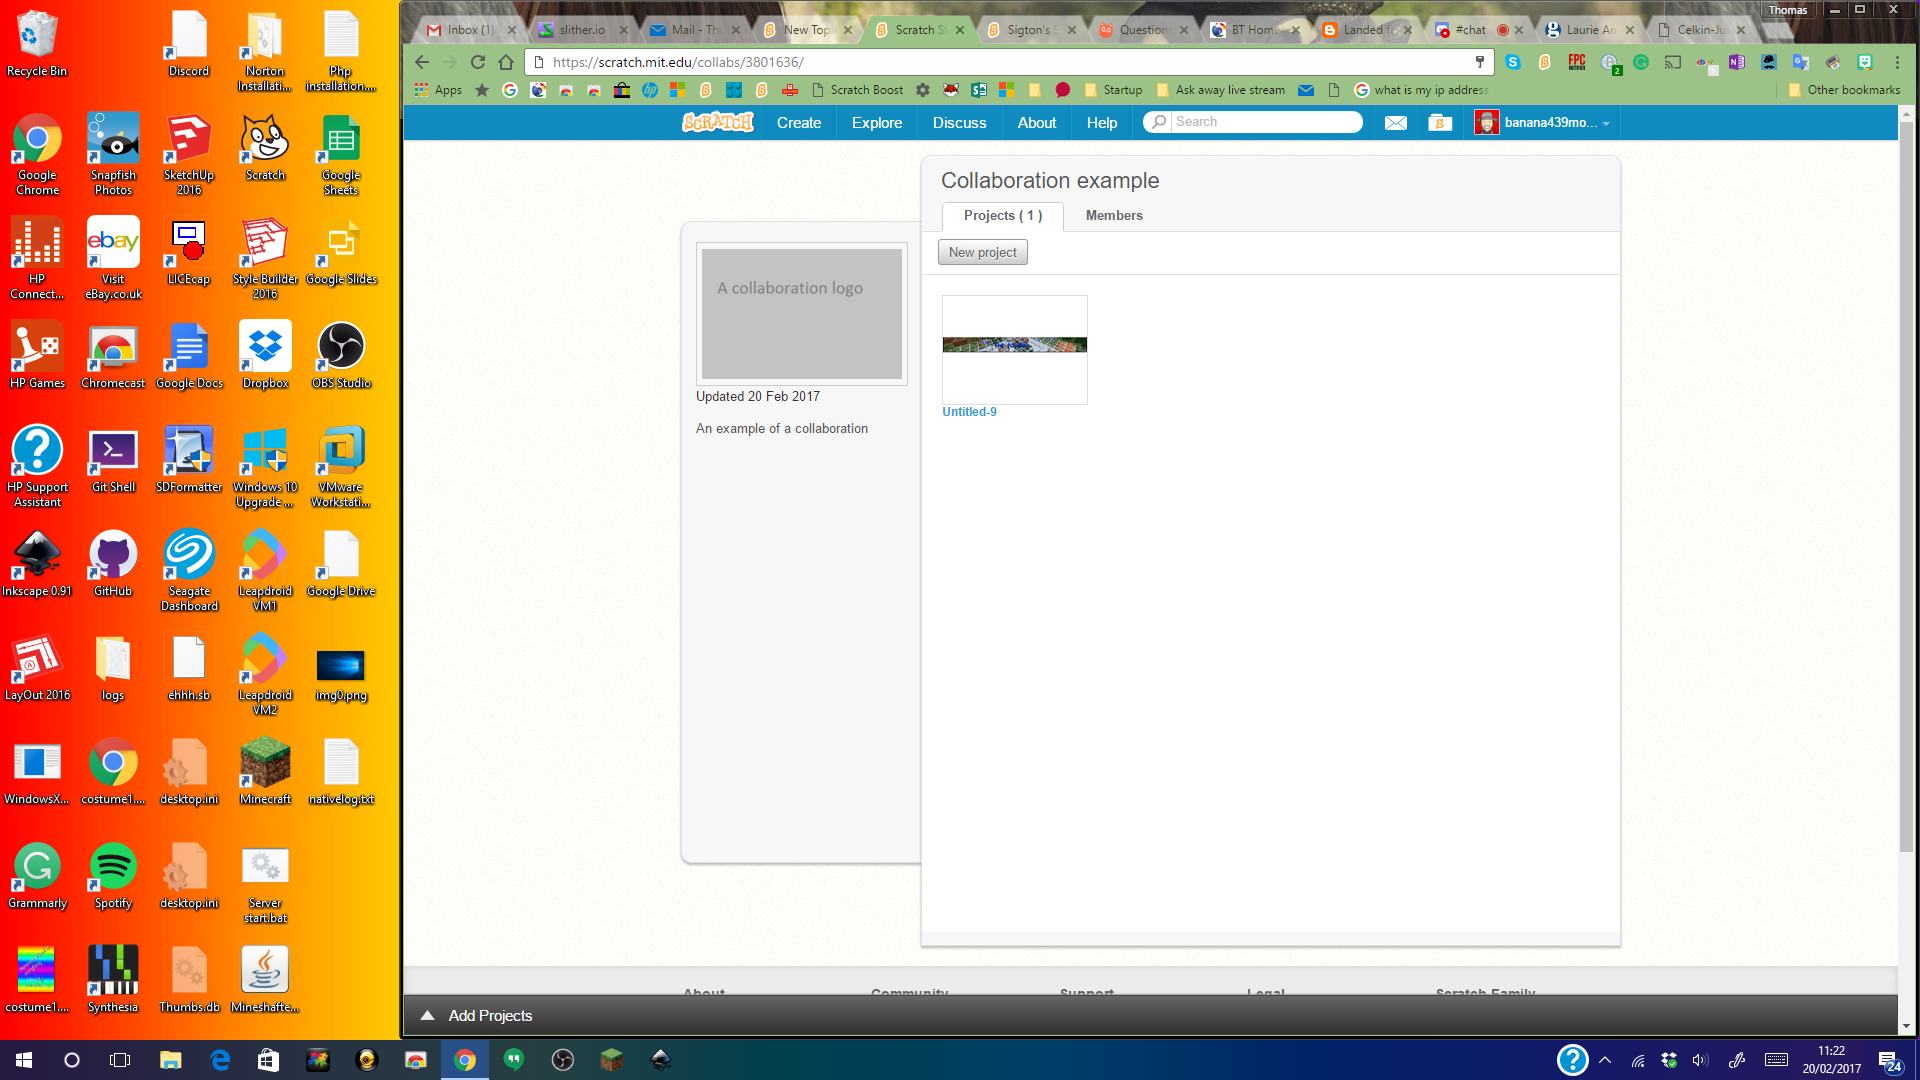This screenshot has width=1920, height=1080.
Task: Open the Skype extension icon
Action: pyautogui.click(x=1513, y=62)
